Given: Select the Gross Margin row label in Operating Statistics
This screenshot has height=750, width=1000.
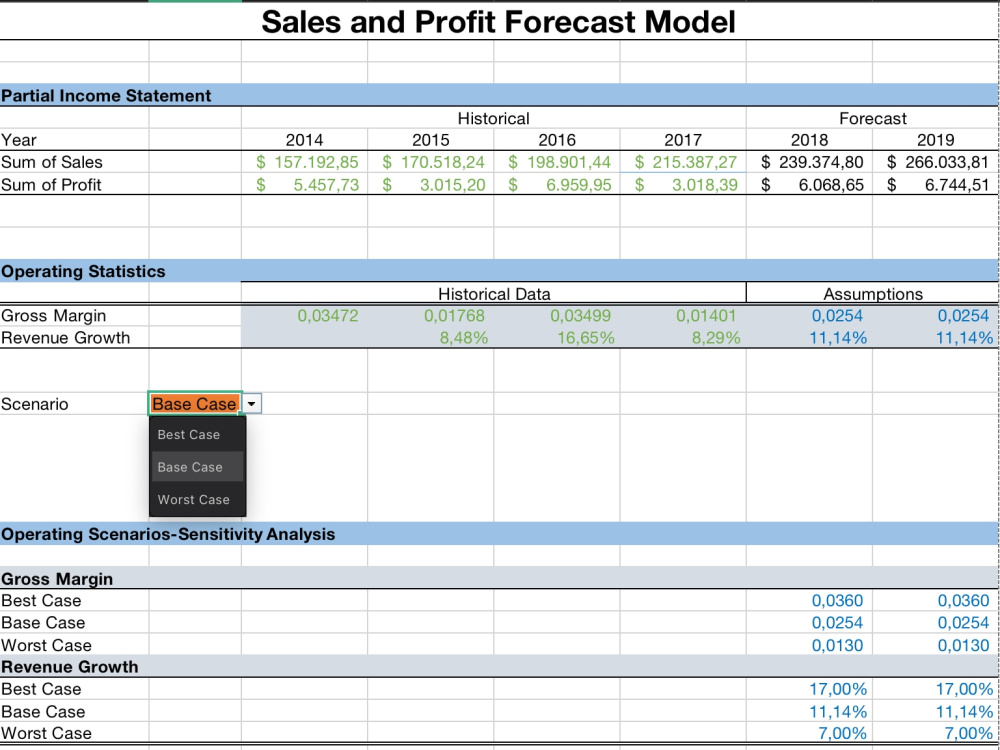Looking at the screenshot, I should pyautogui.click(x=54, y=316).
